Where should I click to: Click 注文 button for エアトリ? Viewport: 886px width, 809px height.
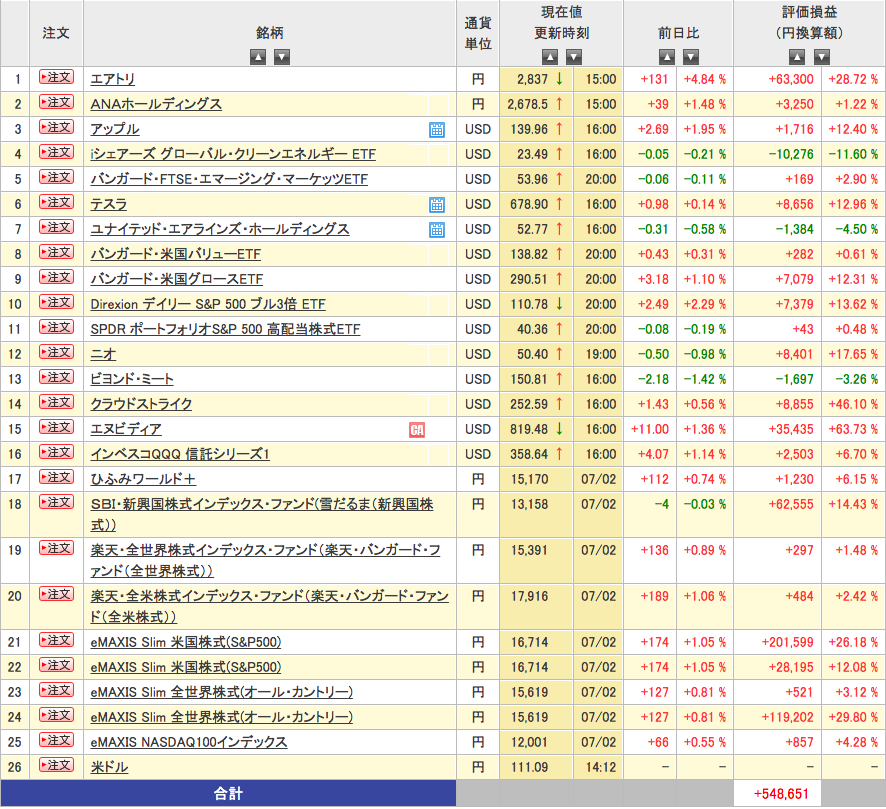tap(57, 77)
